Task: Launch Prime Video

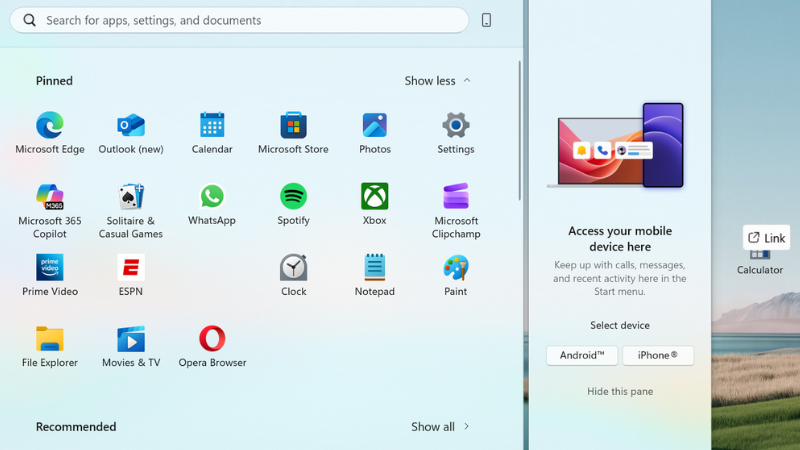Action: point(49,276)
